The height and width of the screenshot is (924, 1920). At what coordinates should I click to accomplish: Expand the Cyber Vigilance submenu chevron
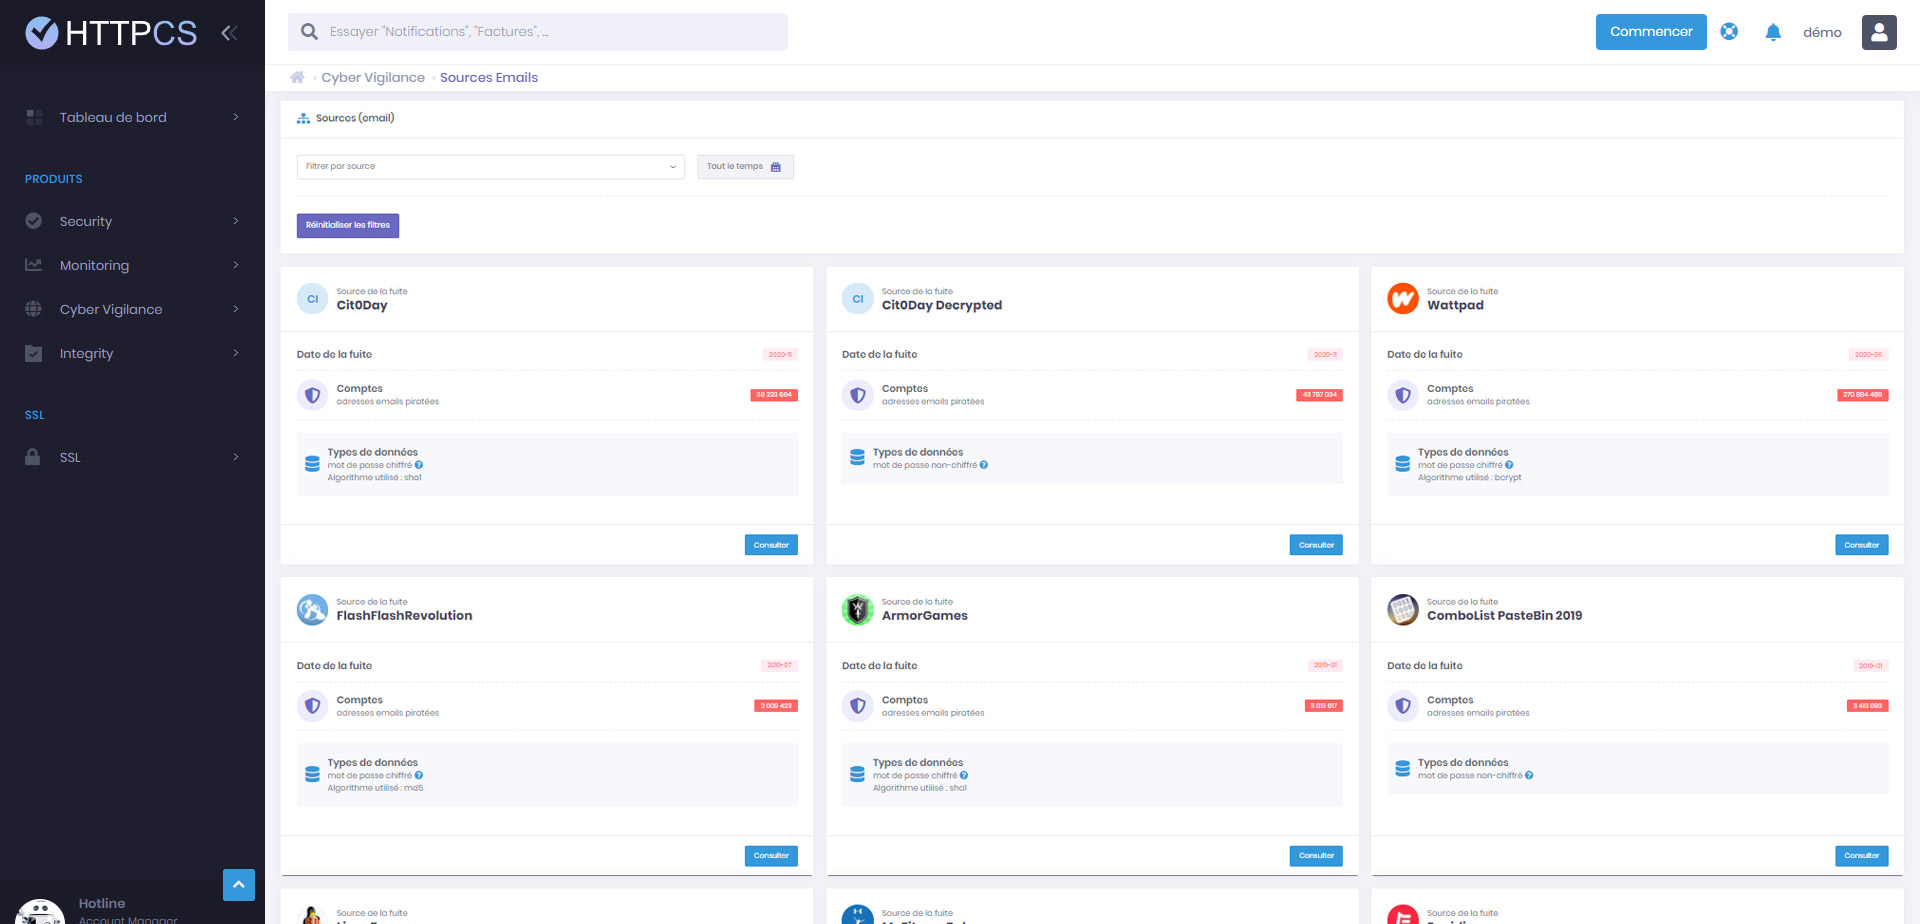(236, 309)
